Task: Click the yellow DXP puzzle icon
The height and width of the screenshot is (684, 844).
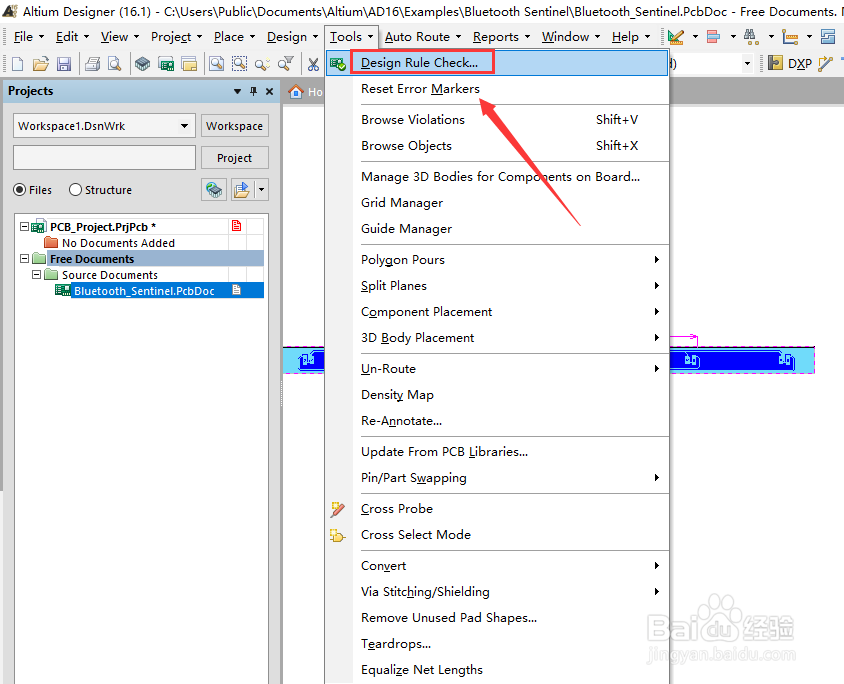Action: pos(775,64)
